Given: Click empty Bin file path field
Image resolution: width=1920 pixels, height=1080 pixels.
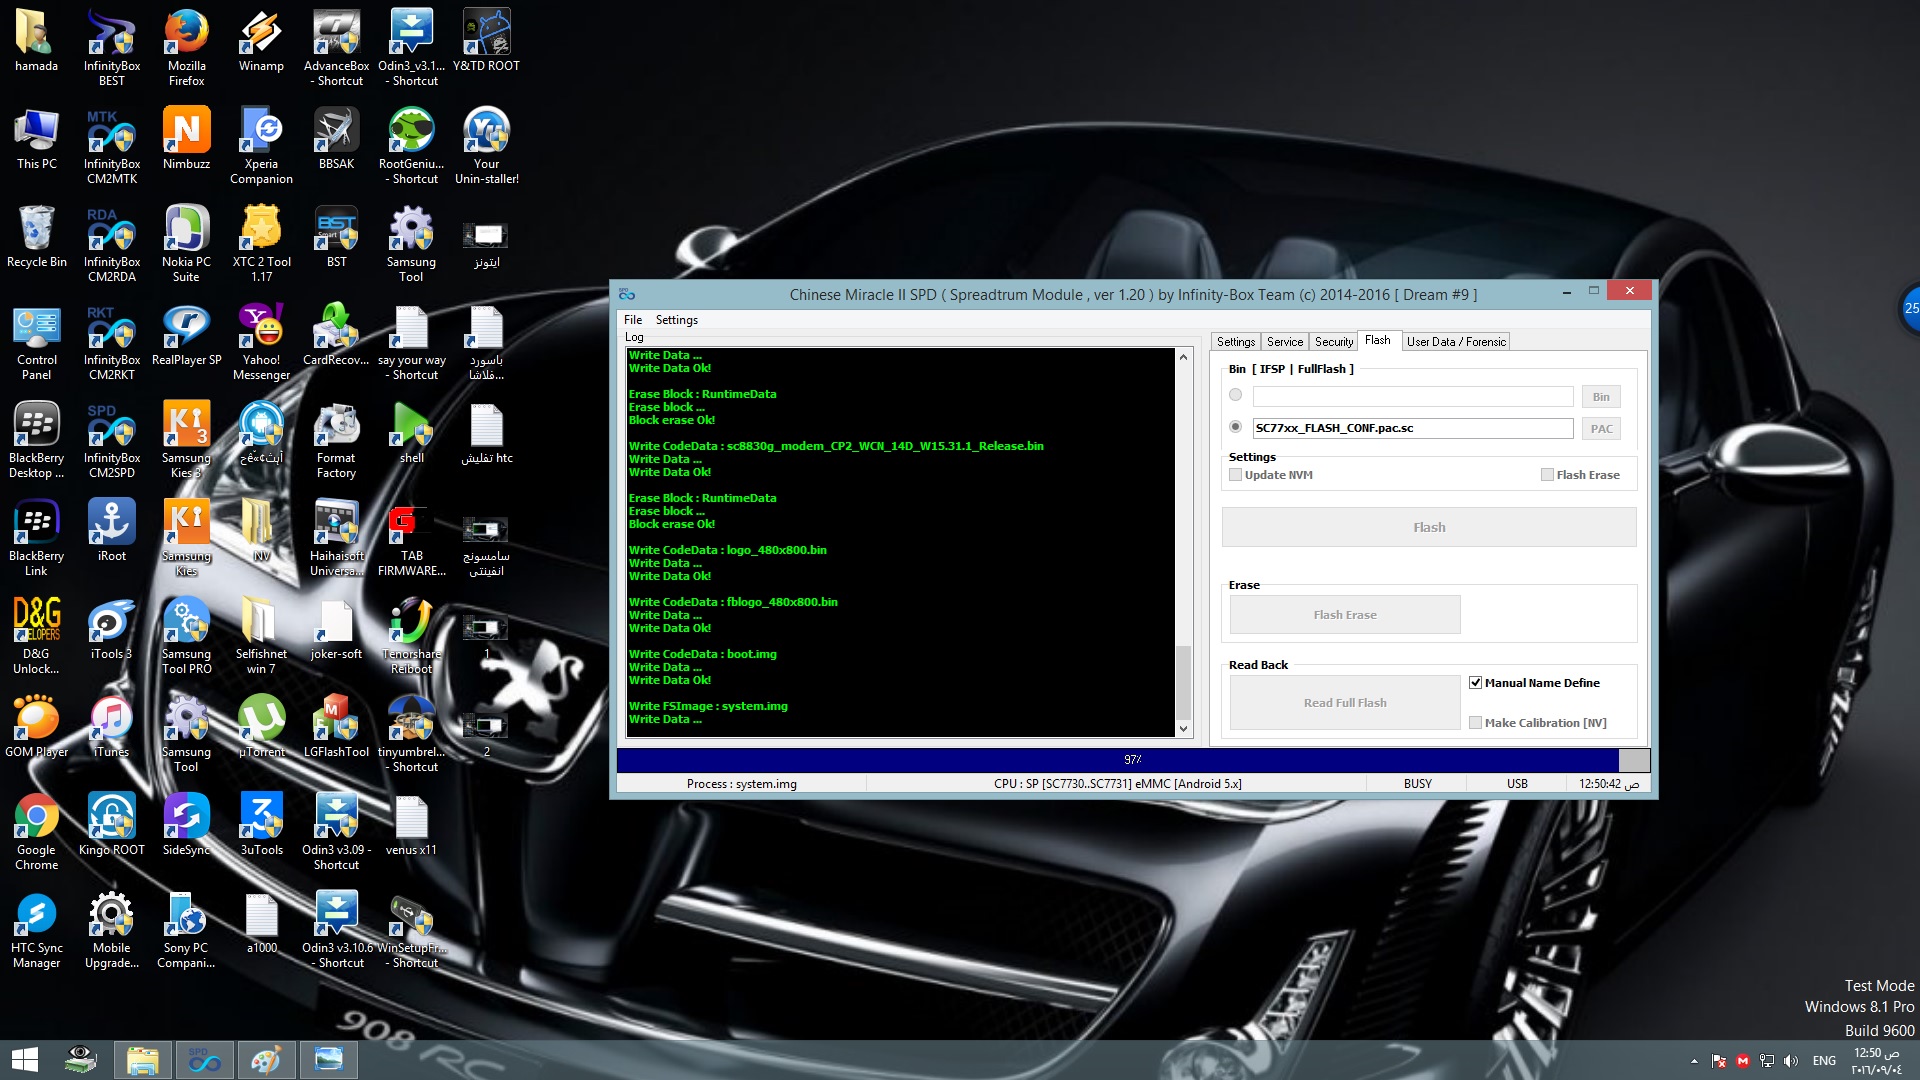Looking at the screenshot, I should point(1413,397).
